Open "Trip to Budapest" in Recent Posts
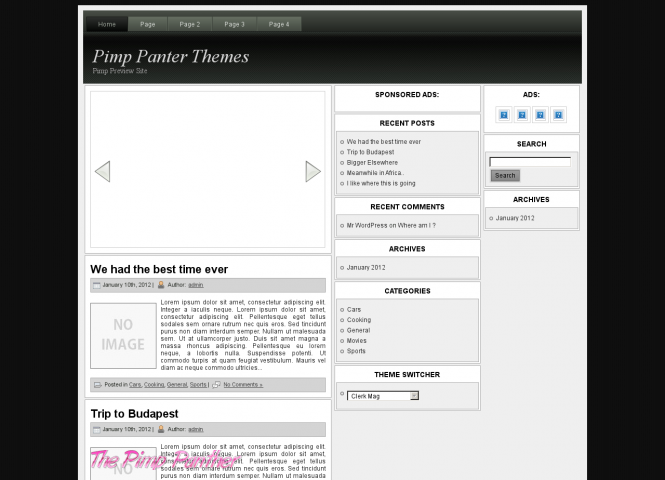Viewport: 665px width, 480px height. pos(370,152)
